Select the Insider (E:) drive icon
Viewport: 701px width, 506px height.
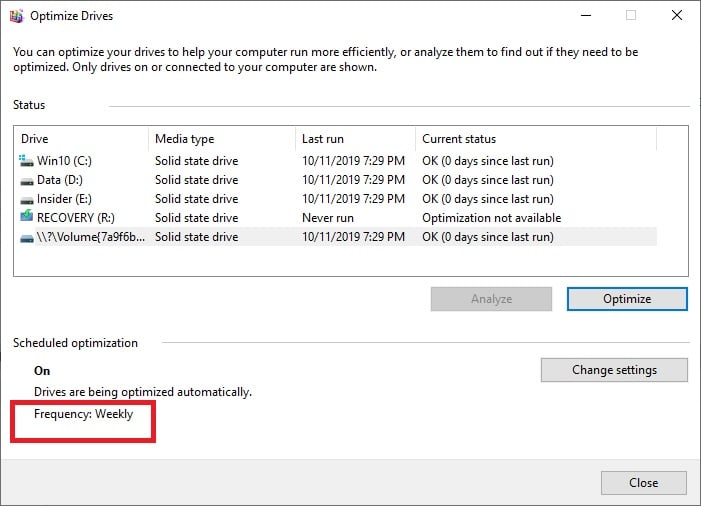click(x=26, y=200)
